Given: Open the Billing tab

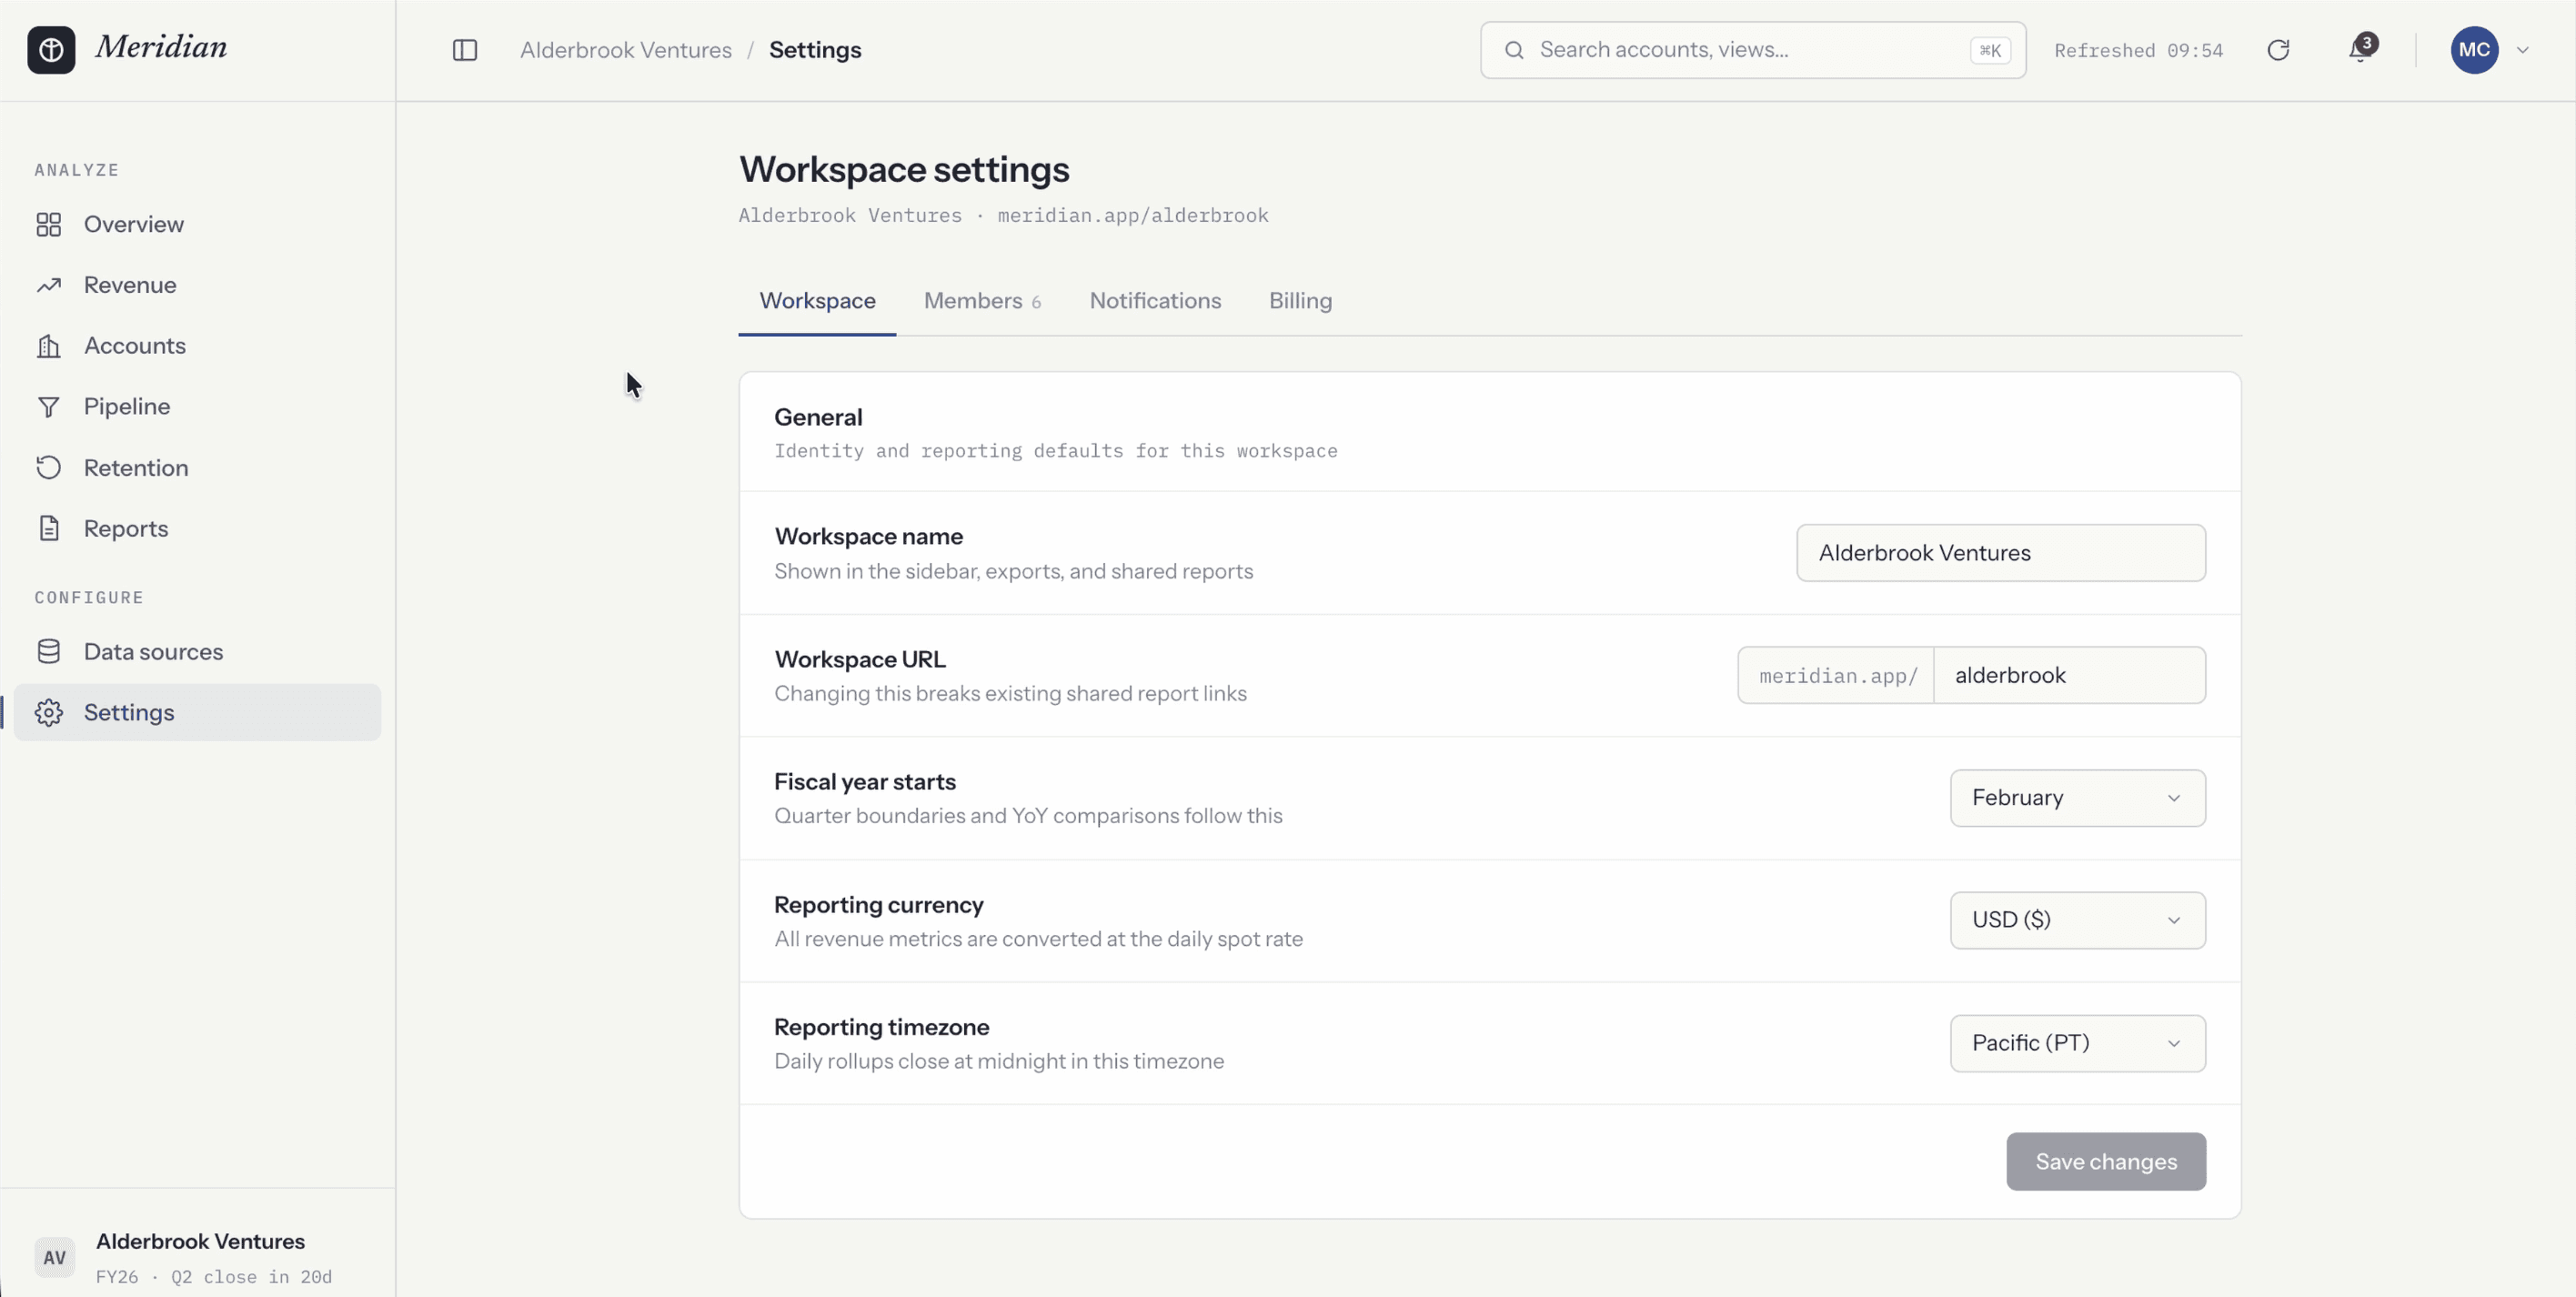Looking at the screenshot, I should click(1300, 301).
